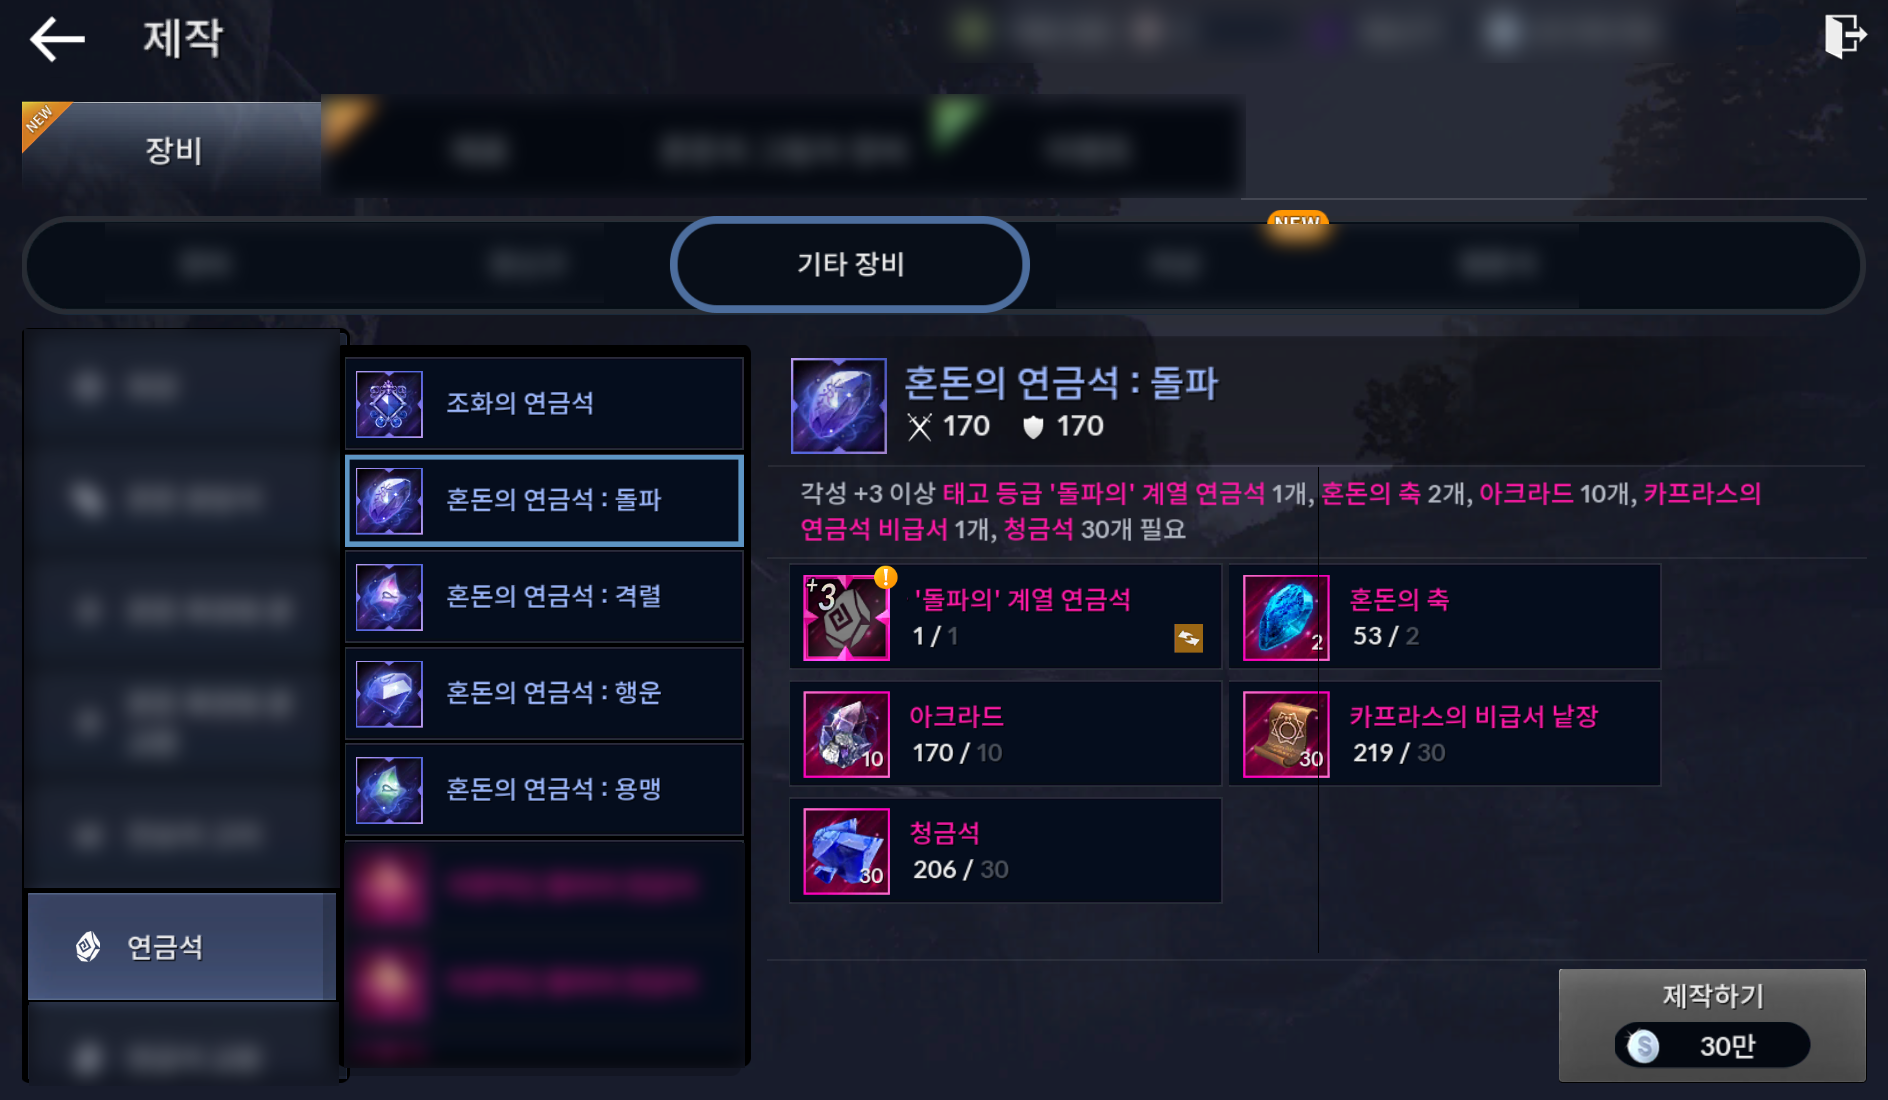Viewport: 1888px width, 1100px height.
Task: Click the 혼돈의 연금석 : 돌파 header item icon
Action: (838, 406)
